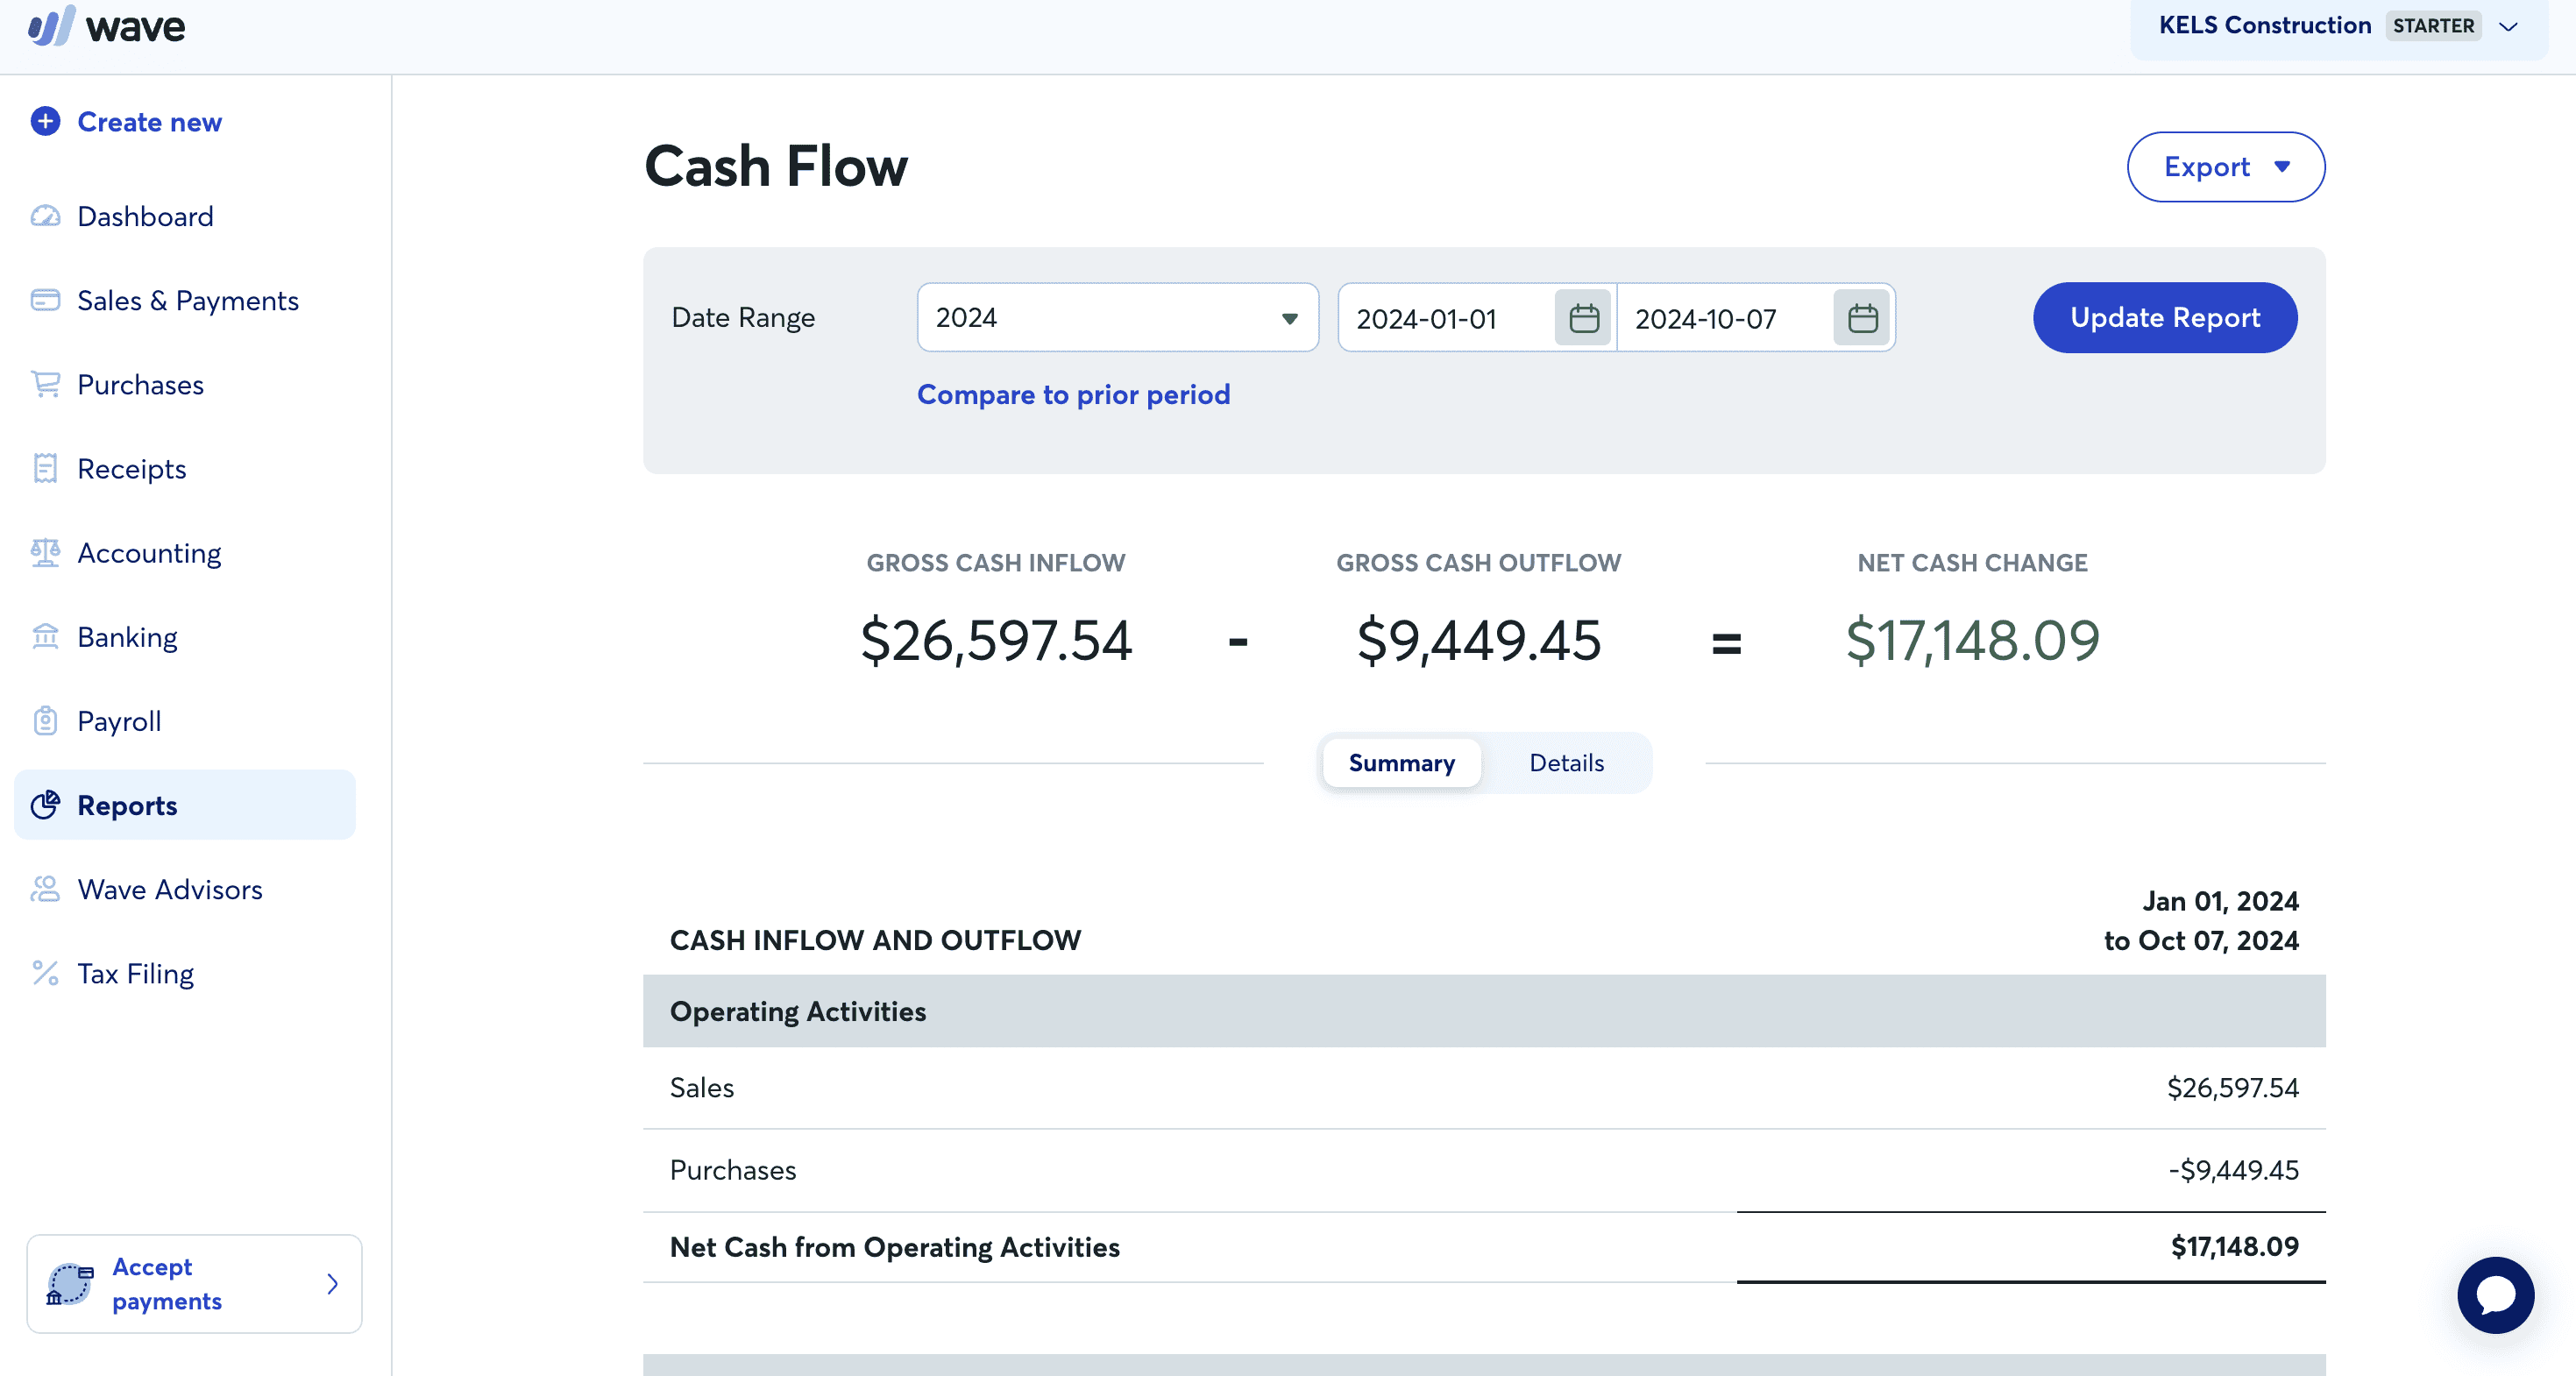Viewport: 2576px width, 1376px height.
Task: Click the Create new plus icon
Action: 45,121
